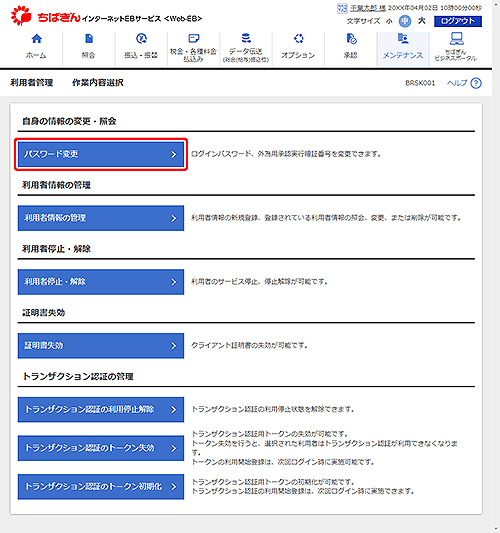Viewport: 500px width, 533px height.
Task: Set font size to 小
Action: point(390,21)
